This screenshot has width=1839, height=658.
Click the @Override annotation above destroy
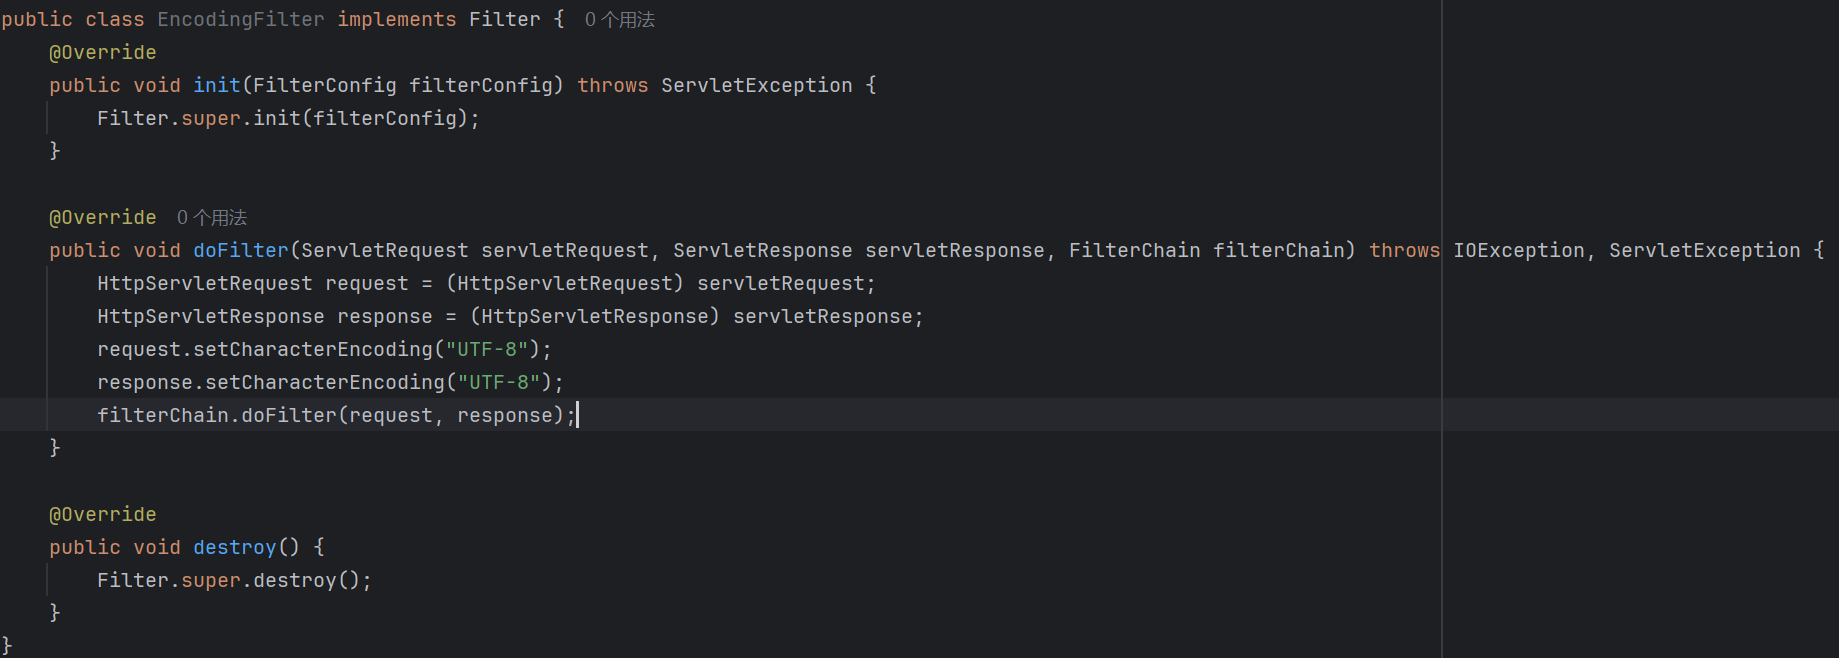103,515
